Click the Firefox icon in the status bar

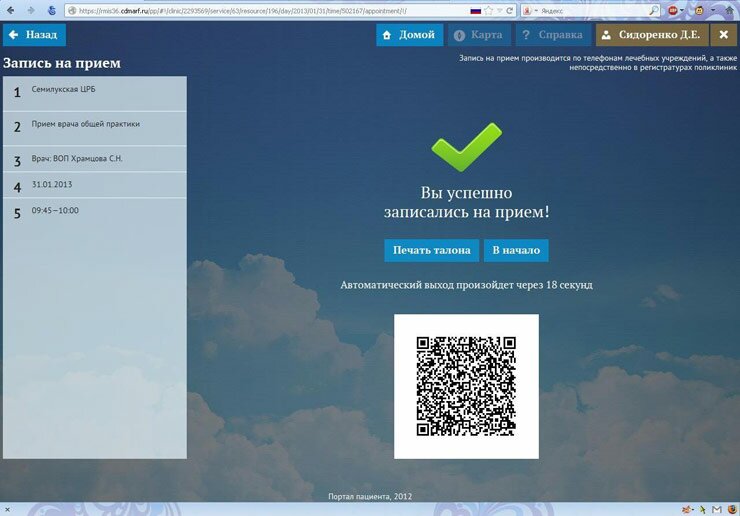(x=732, y=509)
